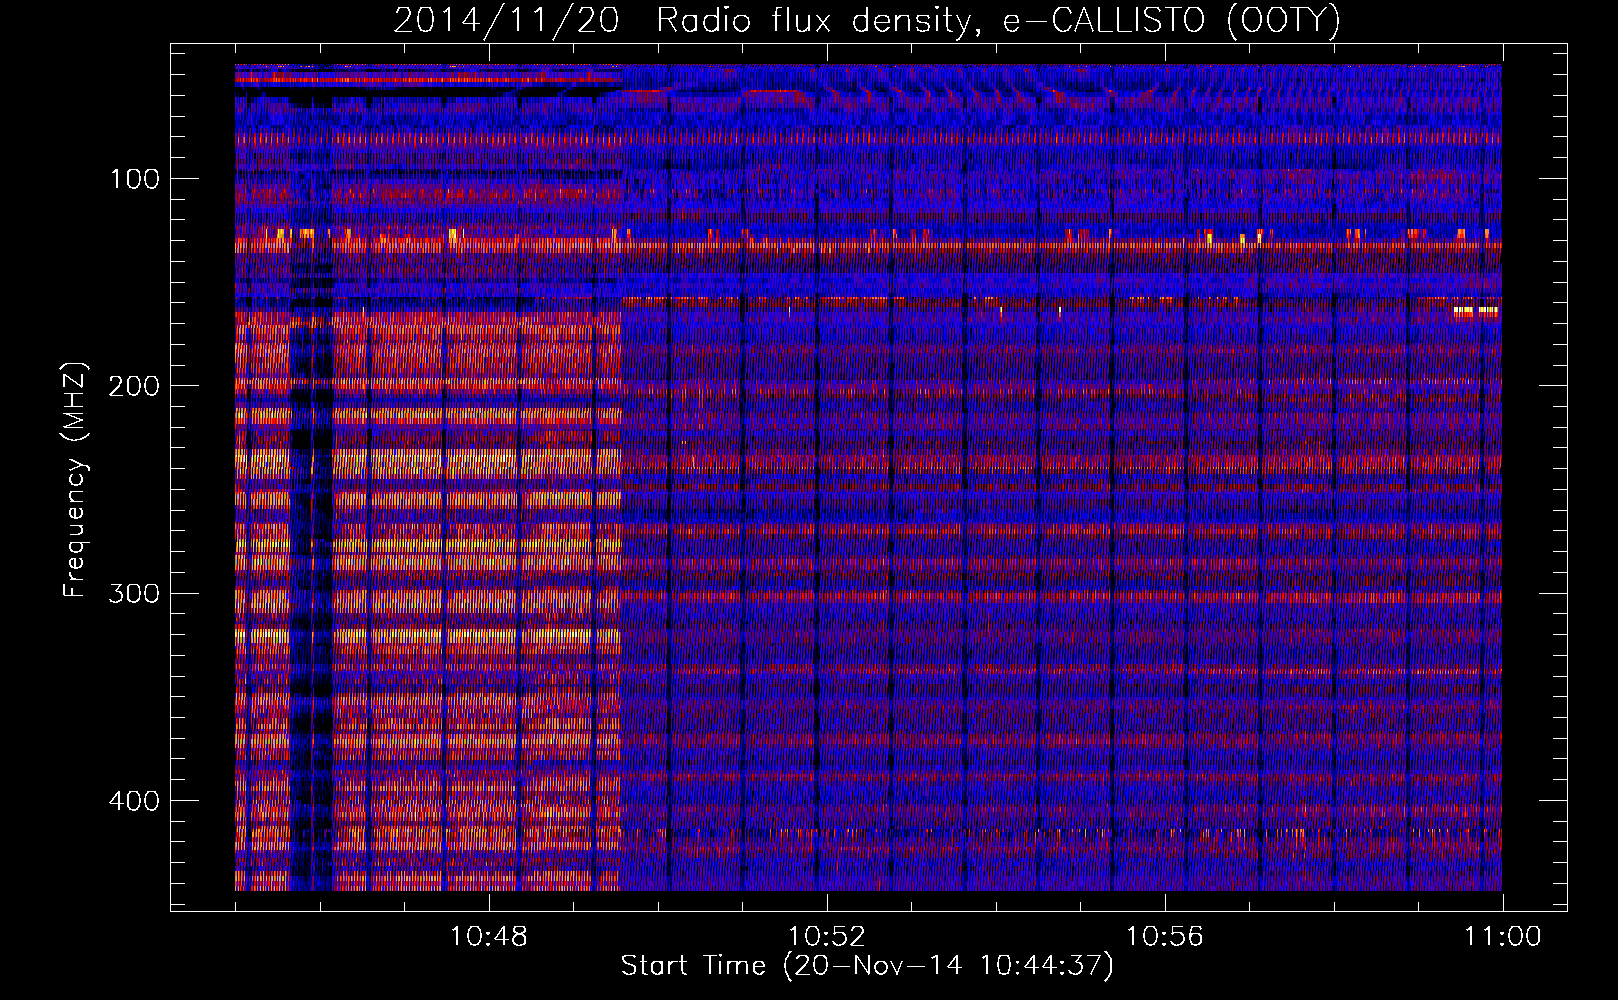Screen dimensions: 1618x1000
Task: Click the 200 frequency tick label
Action: 135,386
